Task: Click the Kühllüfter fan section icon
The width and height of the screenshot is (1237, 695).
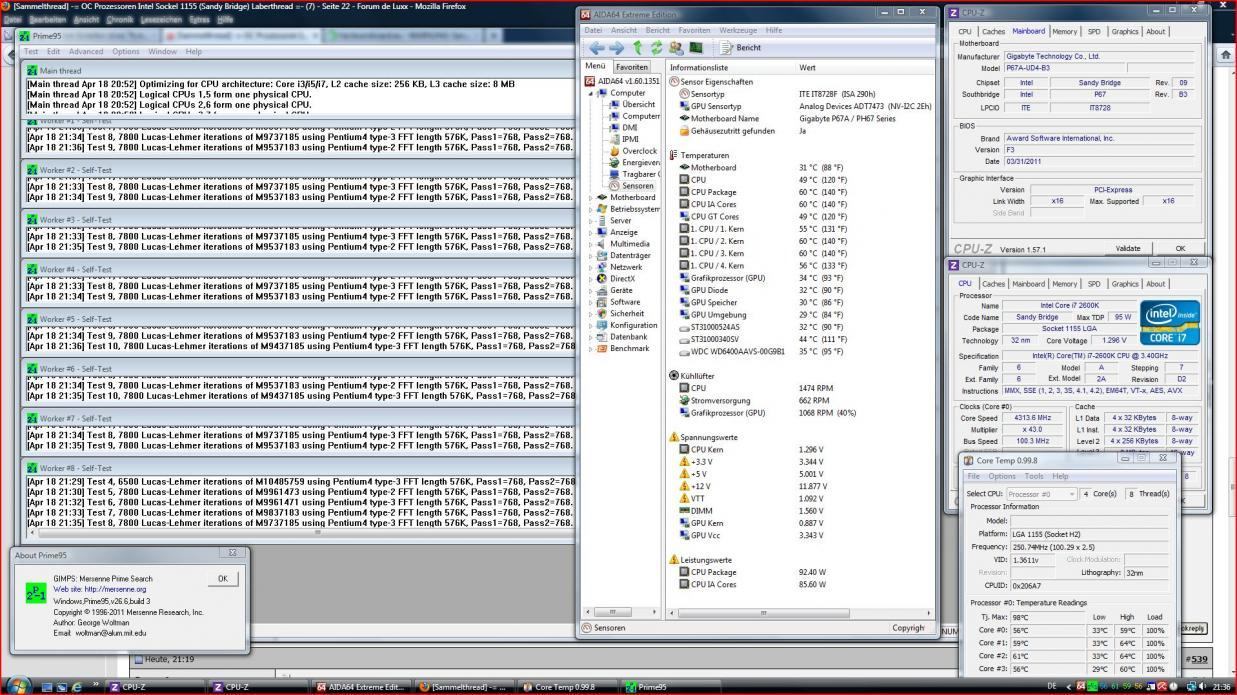Action: click(674, 376)
